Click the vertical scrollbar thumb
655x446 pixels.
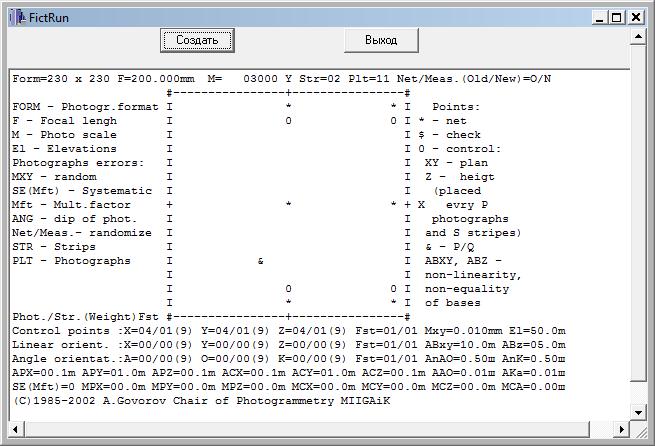click(638, 213)
